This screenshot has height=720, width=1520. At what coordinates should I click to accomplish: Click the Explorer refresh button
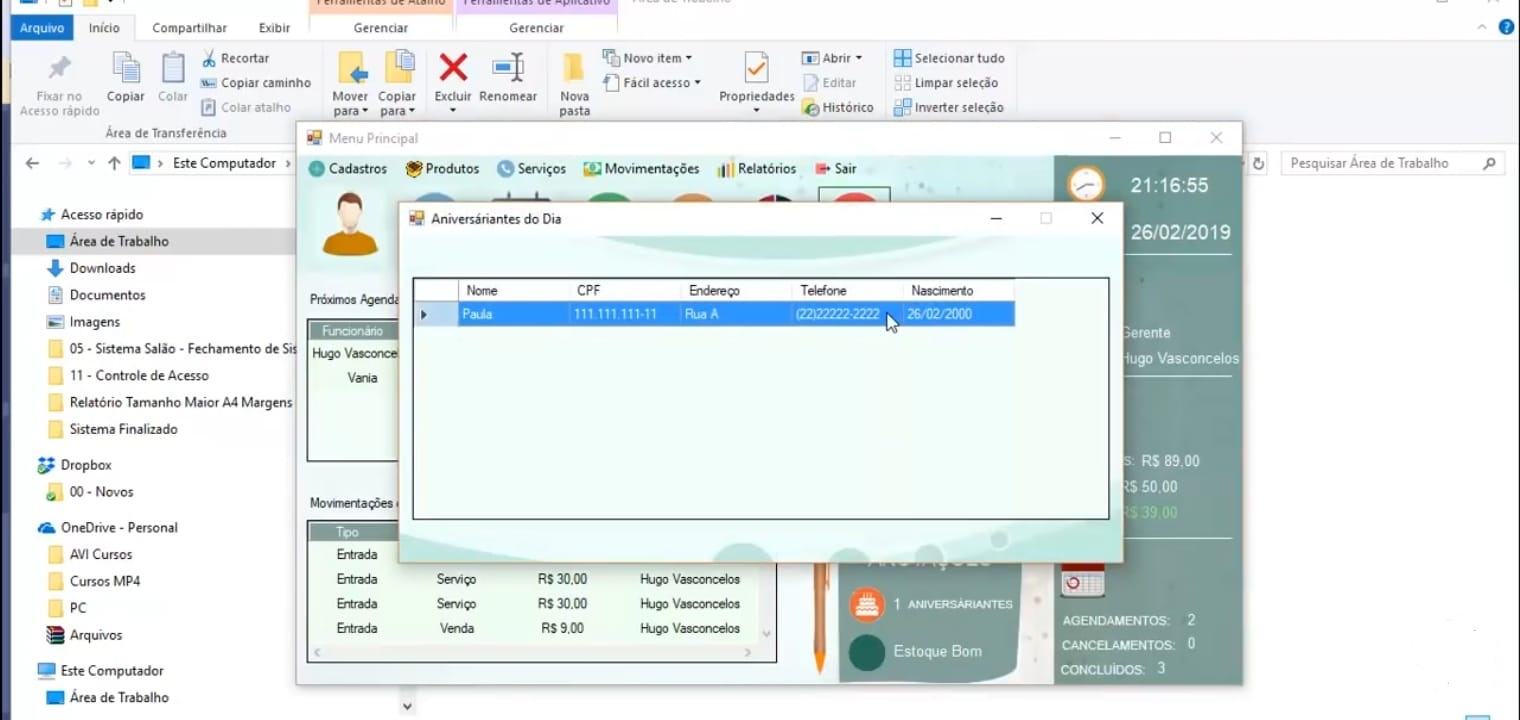coord(1259,163)
